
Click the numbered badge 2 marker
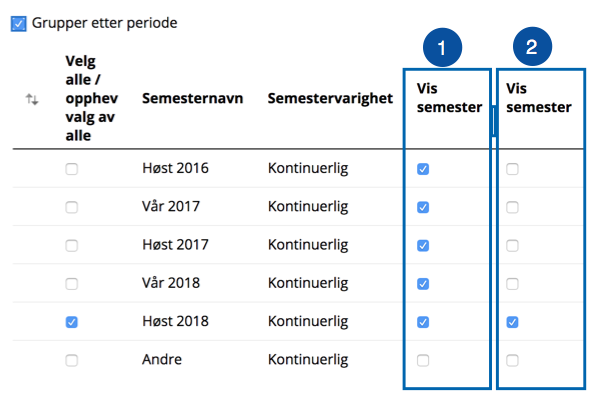pos(532,47)
